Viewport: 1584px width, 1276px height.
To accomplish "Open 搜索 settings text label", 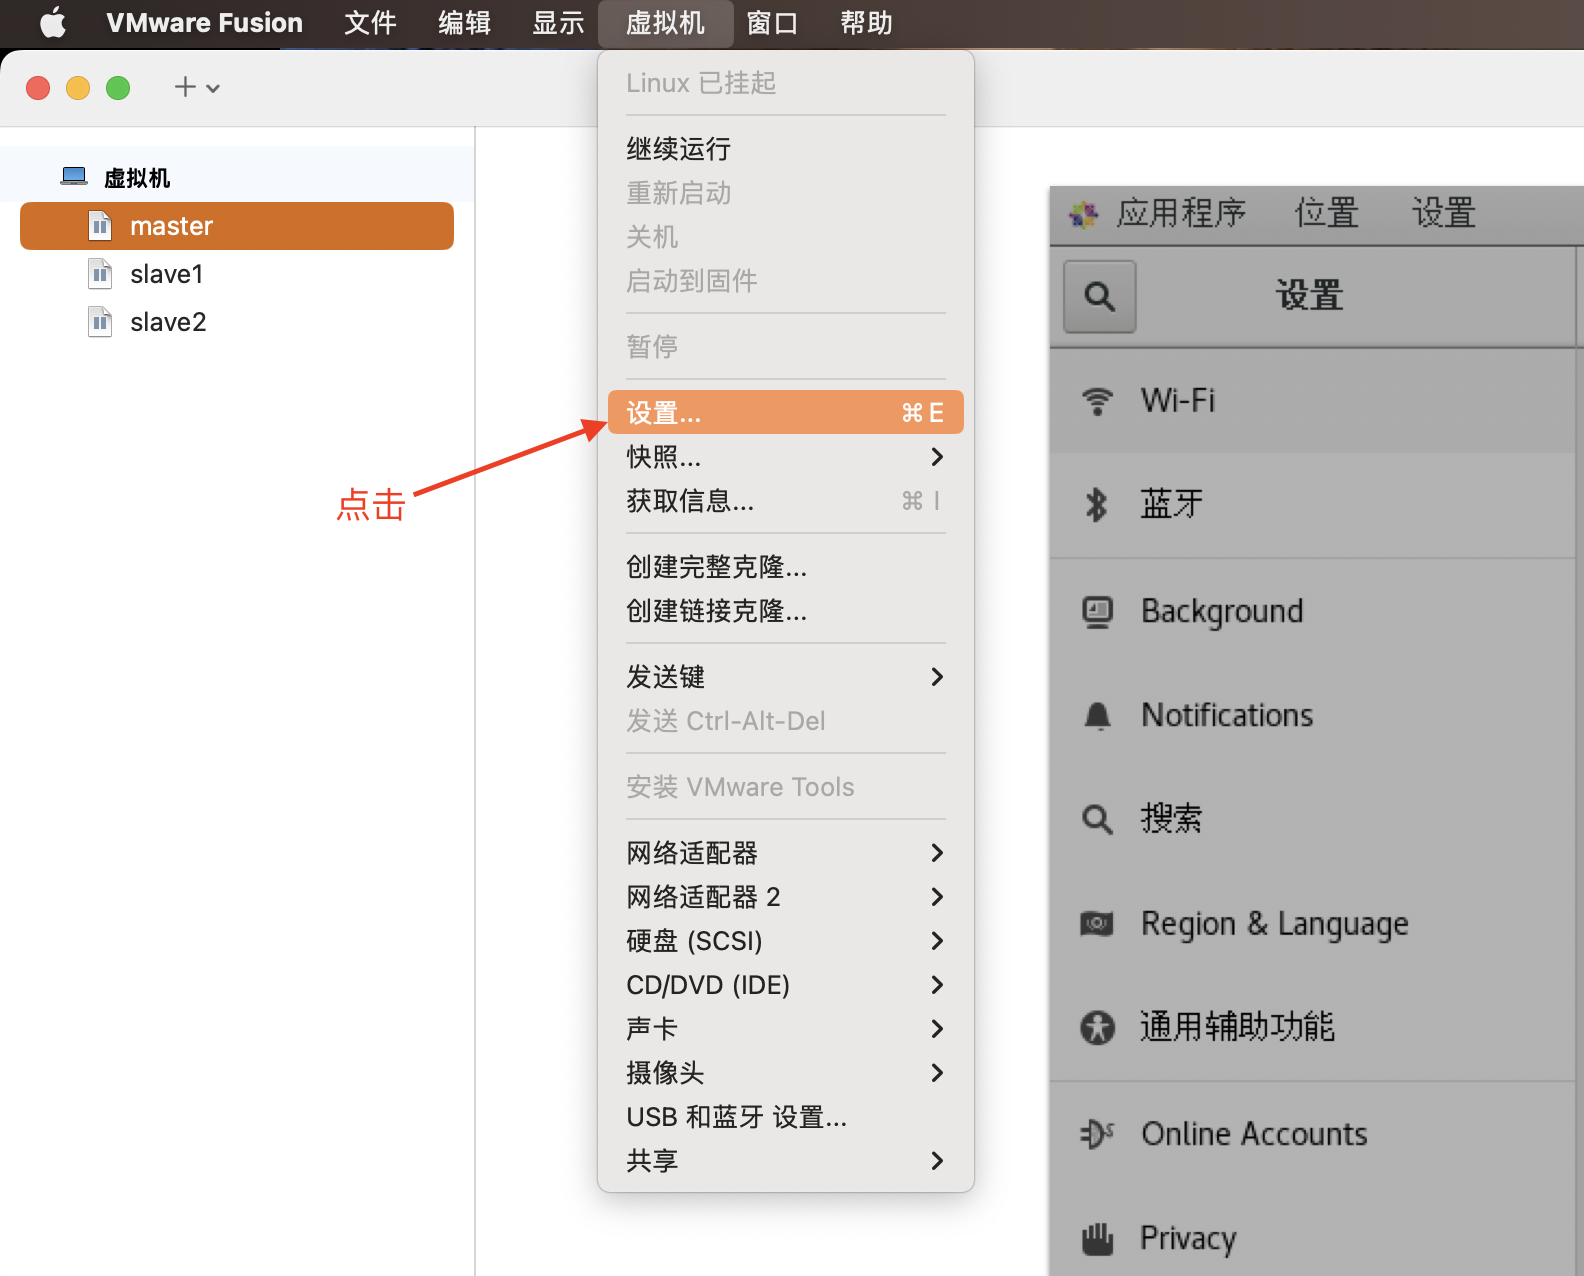I will [x=1171, y=819].
